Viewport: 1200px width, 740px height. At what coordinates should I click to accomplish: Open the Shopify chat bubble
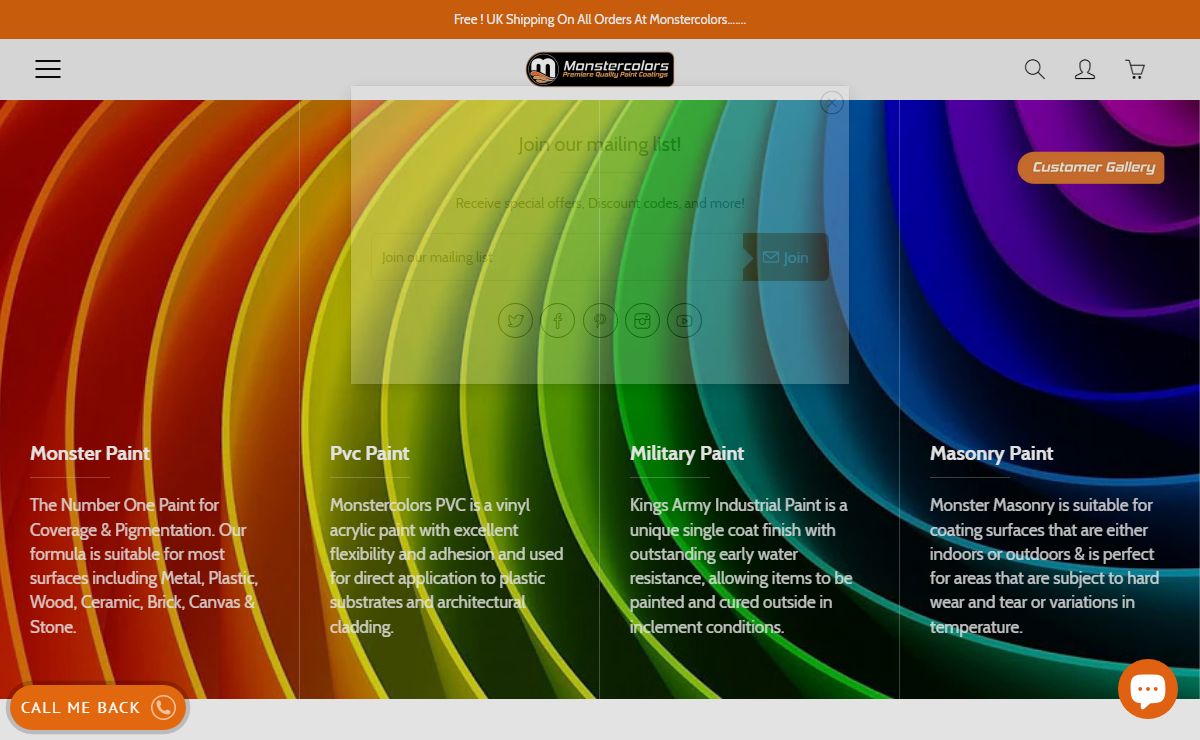tap(1148, 689)
